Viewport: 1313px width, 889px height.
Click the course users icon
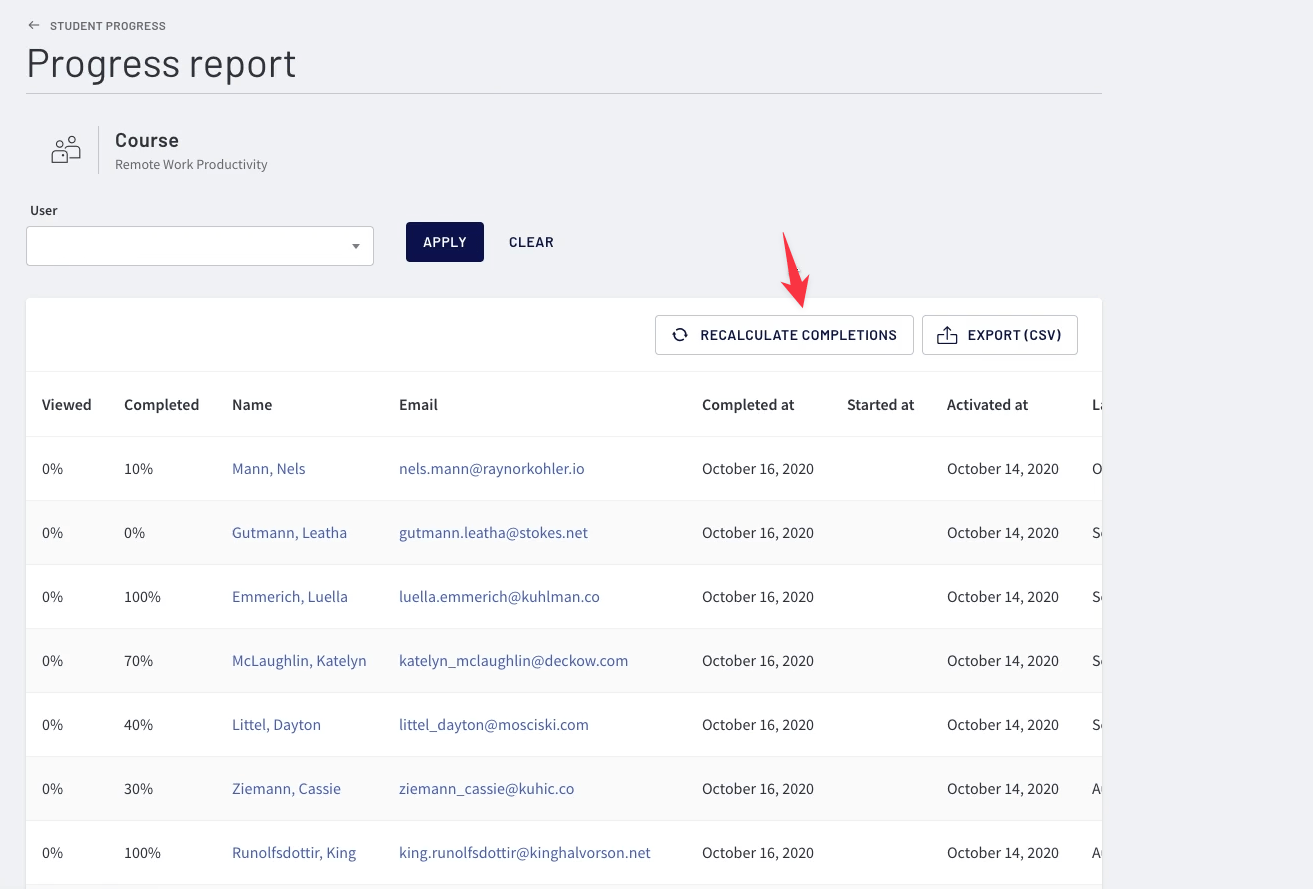[x=66, y=150]
